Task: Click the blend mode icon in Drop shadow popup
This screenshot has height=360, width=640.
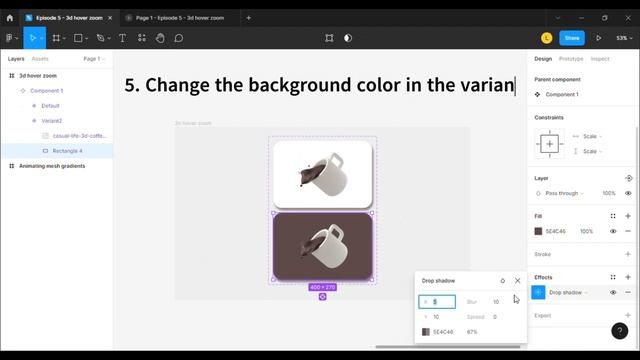Action: [502, 281]
